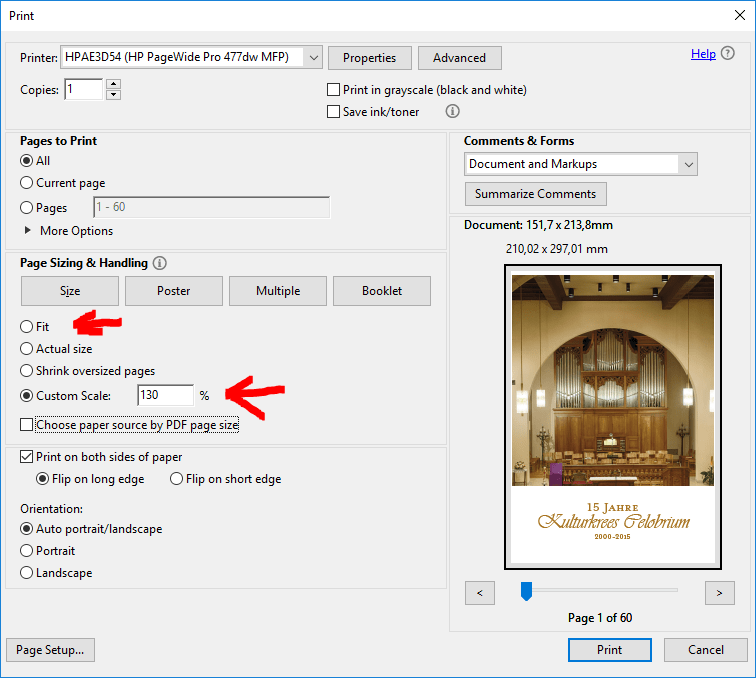Choose the Actual size option

tap(27, 349)
